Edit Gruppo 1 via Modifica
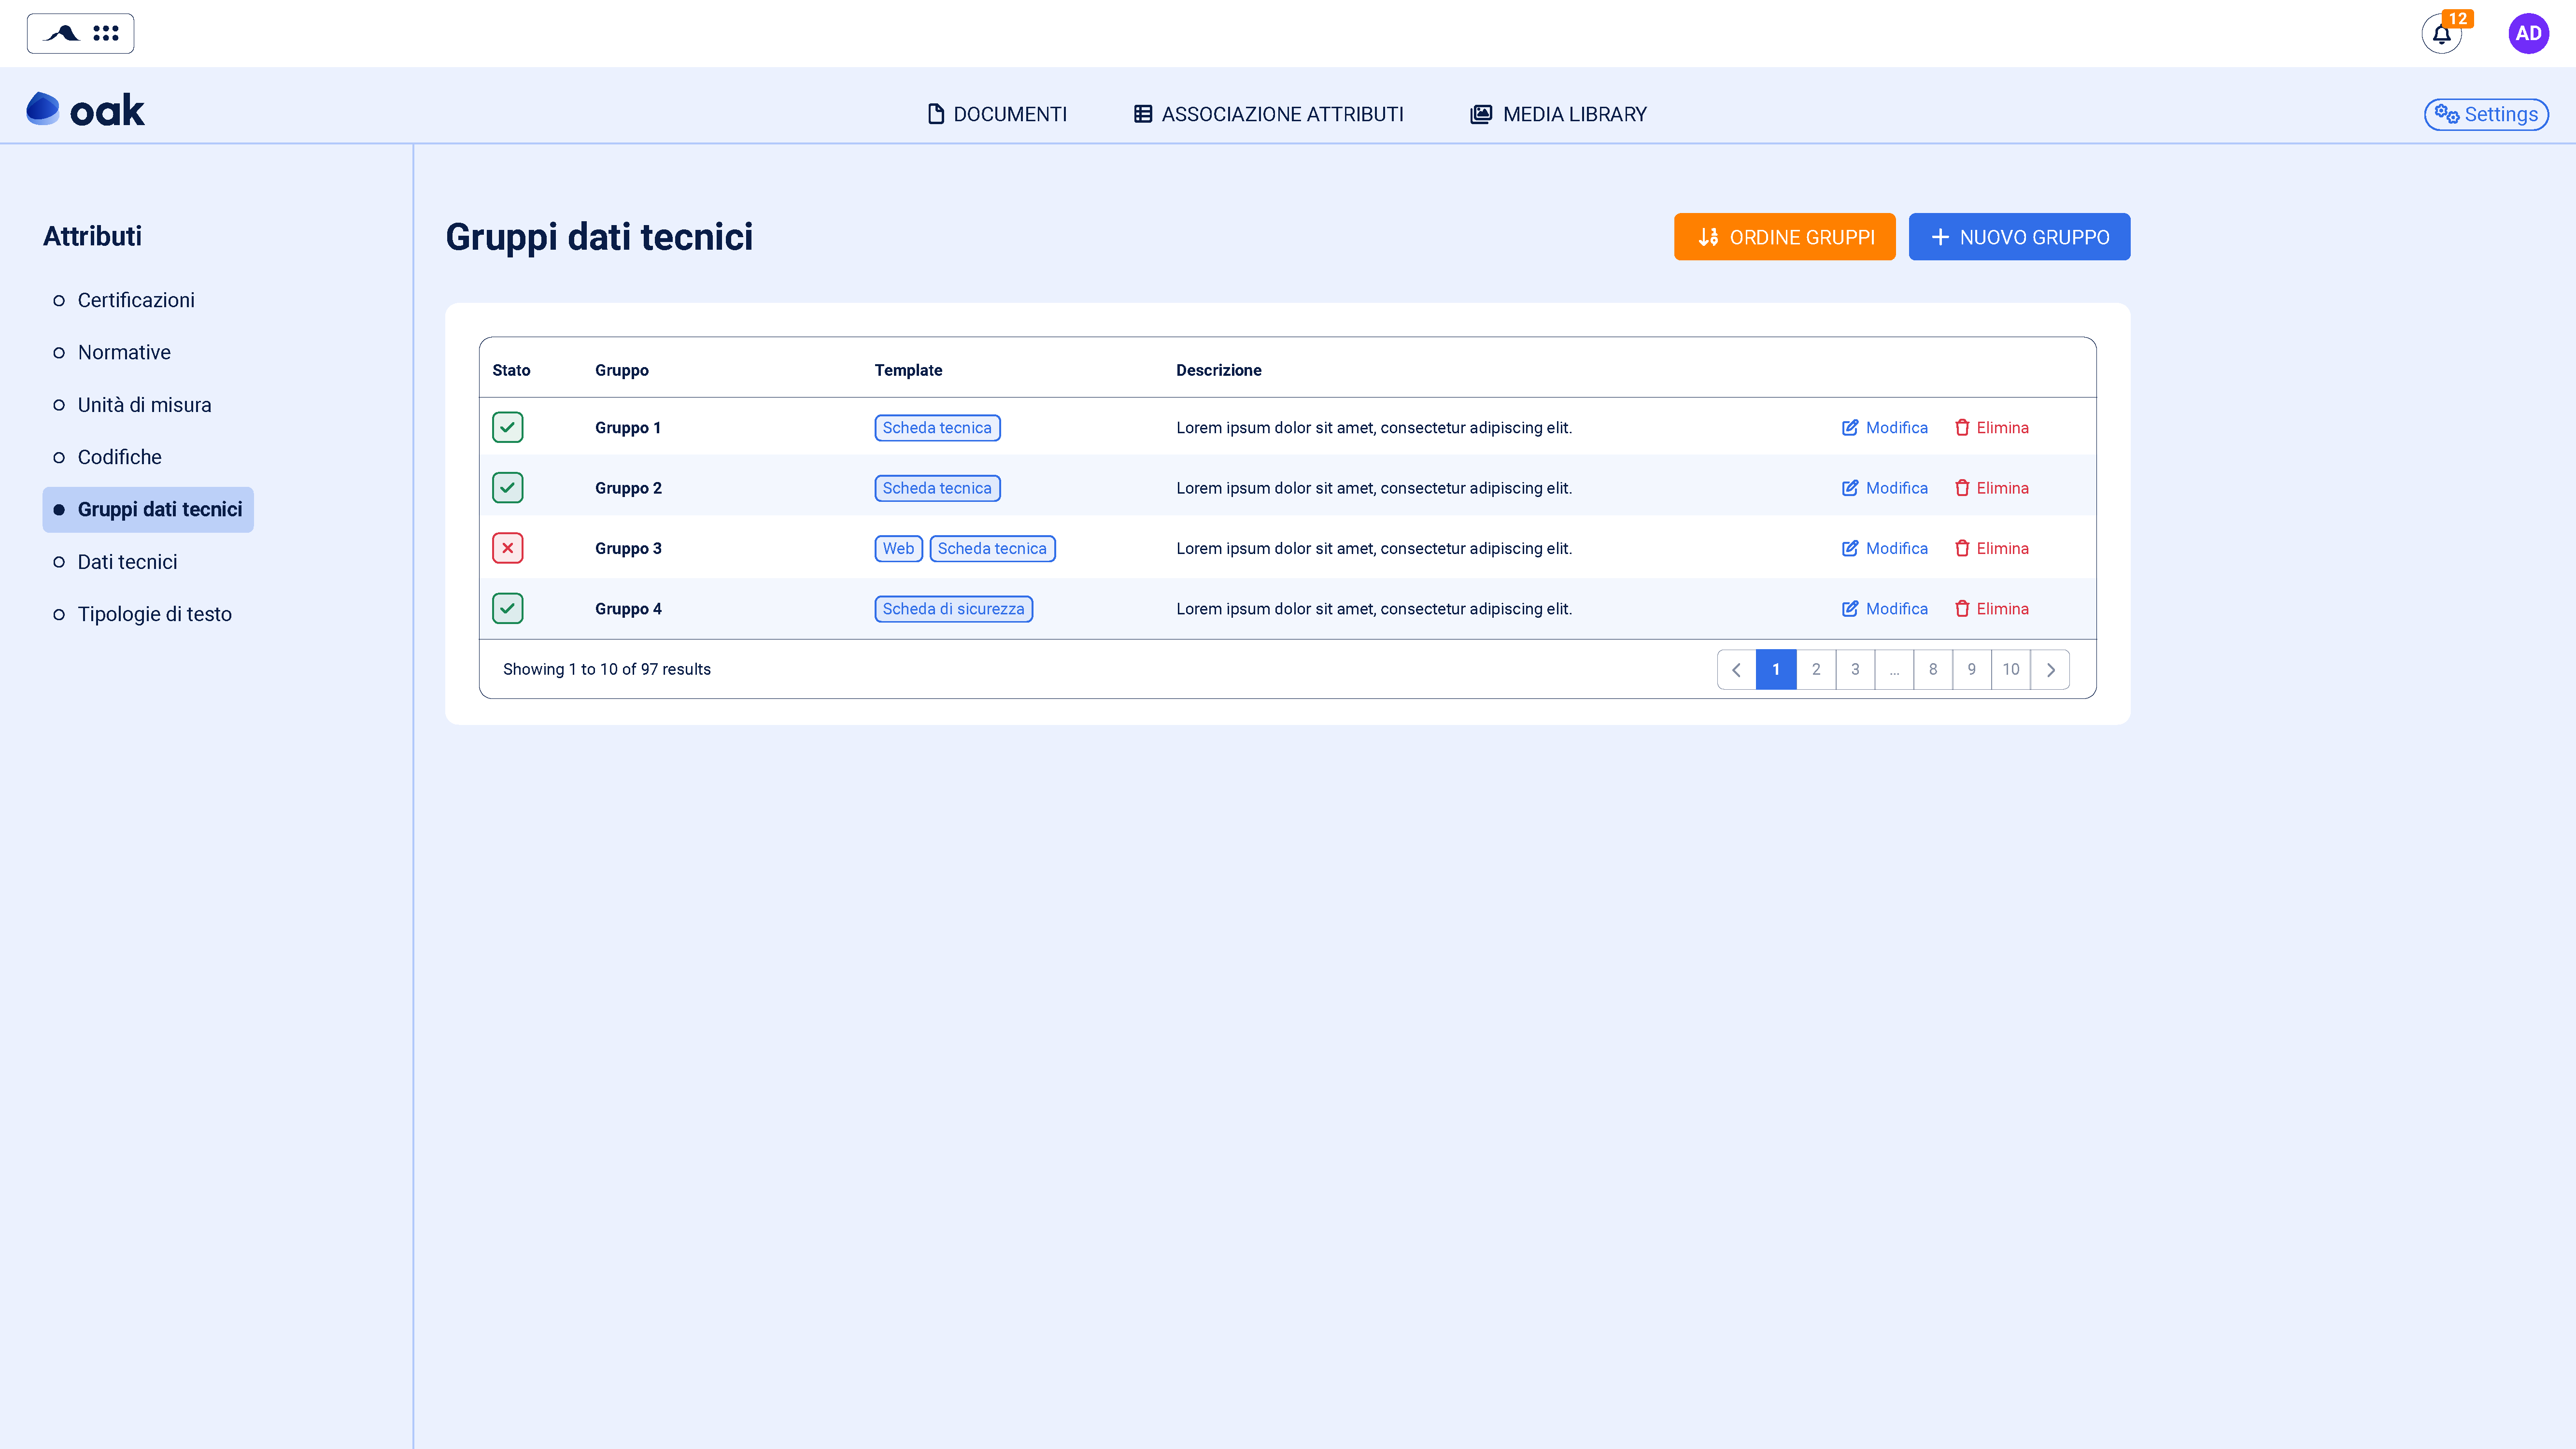The width and height of the screenshot is (2576, 1449). 1884,428
